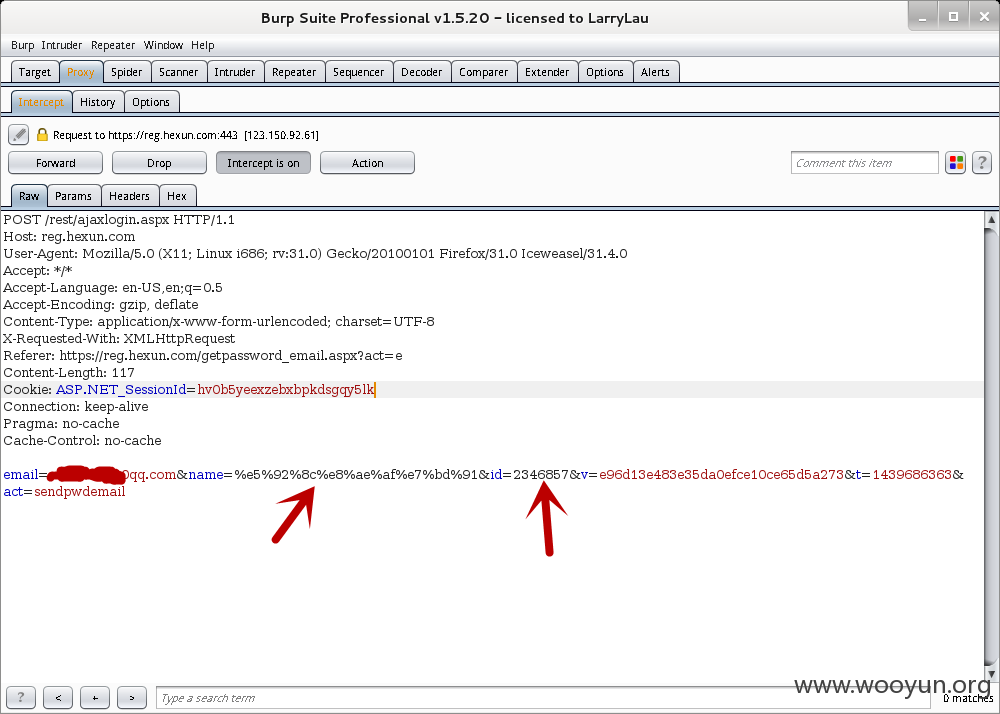Select the Proxy tab
This screenshot has width=1000, height=714.
81,72
